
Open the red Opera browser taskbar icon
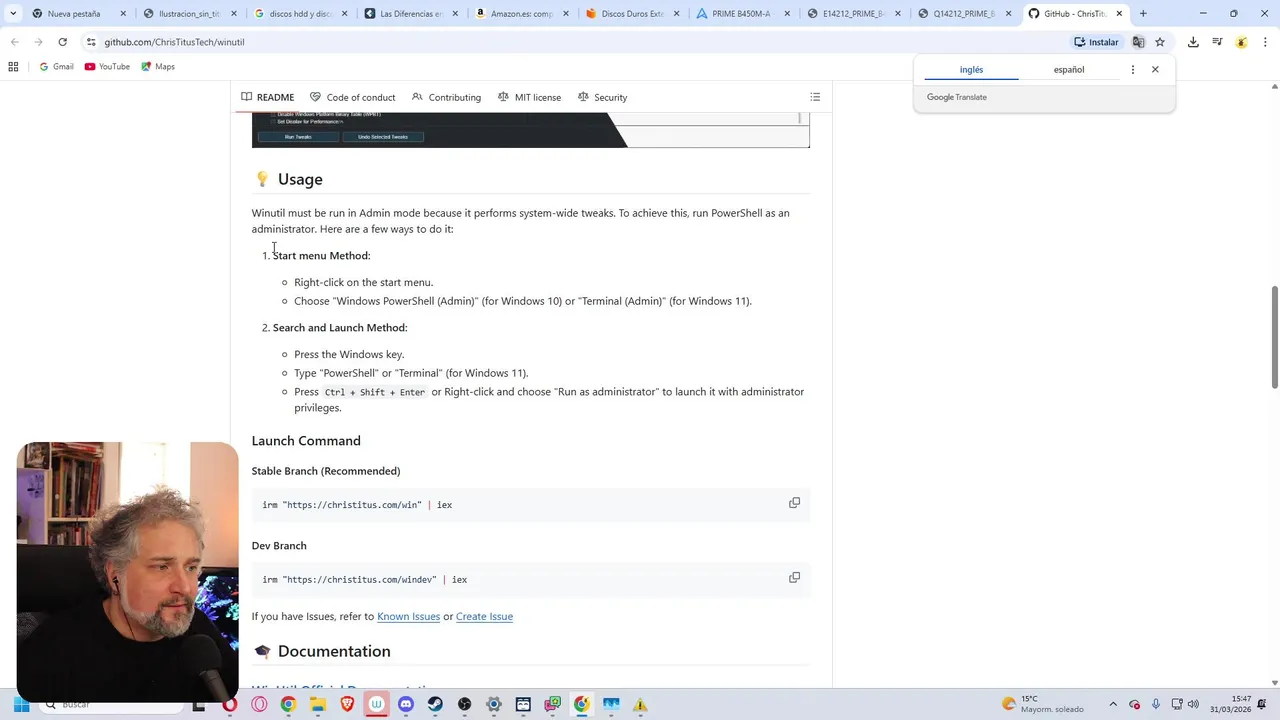pyautogui.click(x=230, y=704)
